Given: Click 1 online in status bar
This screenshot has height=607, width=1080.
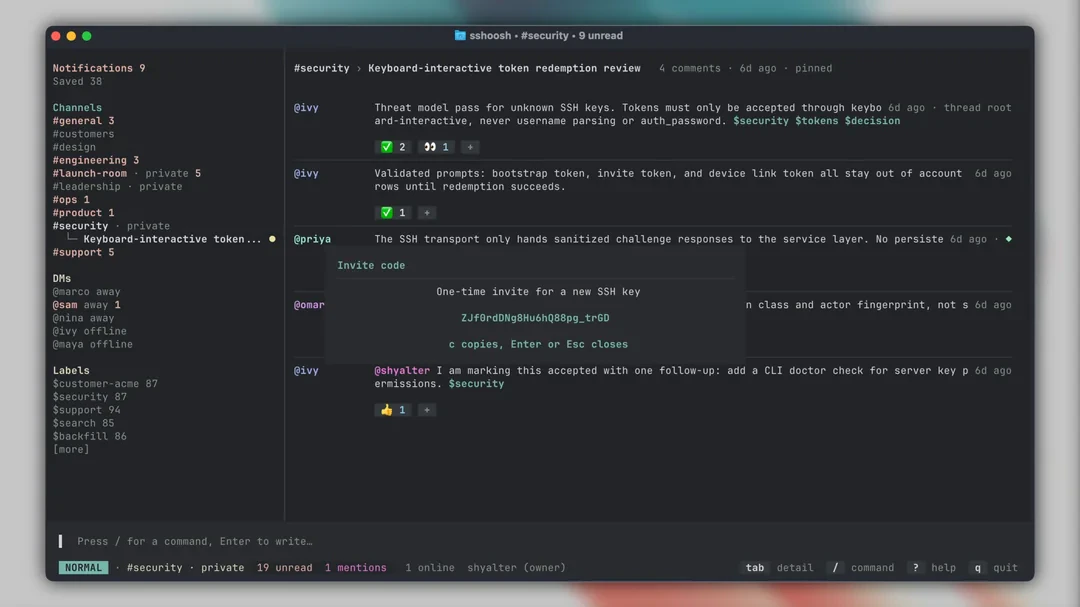Looking at the screenshot, I should tap(430, 568).
